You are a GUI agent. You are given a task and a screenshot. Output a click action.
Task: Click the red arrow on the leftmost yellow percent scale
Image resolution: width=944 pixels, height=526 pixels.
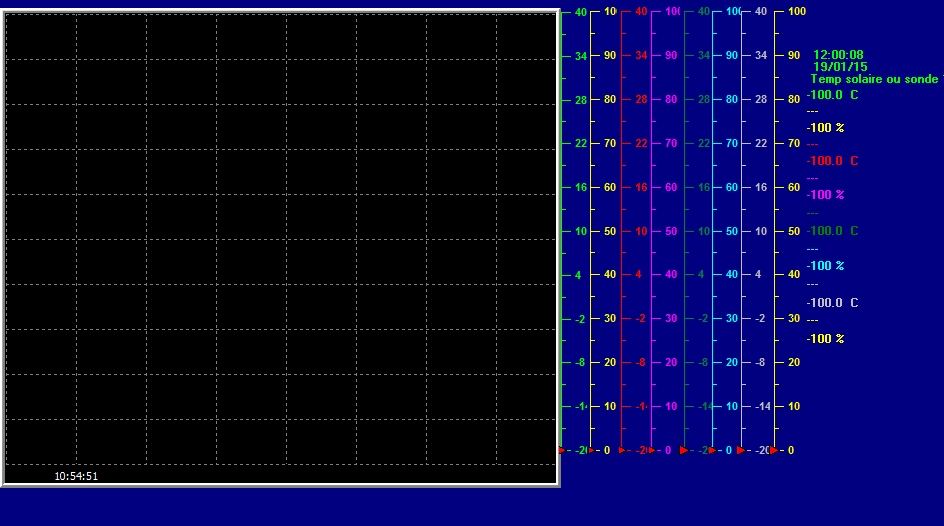coord(592,450)
